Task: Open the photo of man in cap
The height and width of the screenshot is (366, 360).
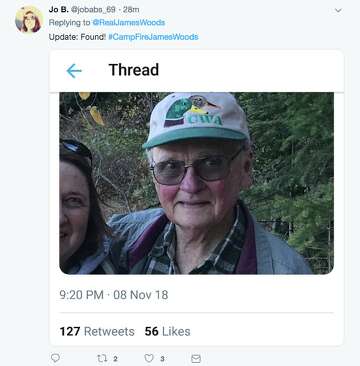Action: 196,183
